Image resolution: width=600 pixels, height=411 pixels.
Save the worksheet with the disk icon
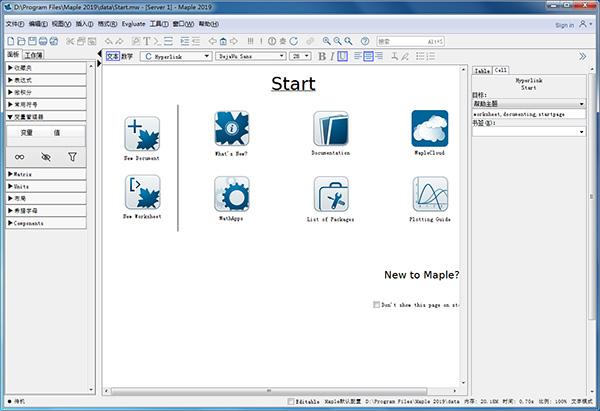32,41
